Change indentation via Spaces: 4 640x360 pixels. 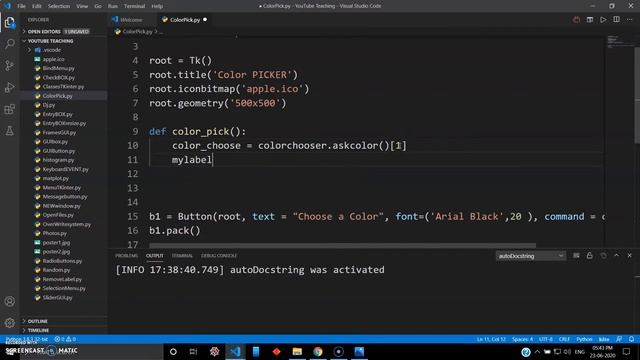pyautogui.click(x=522, y=339)
